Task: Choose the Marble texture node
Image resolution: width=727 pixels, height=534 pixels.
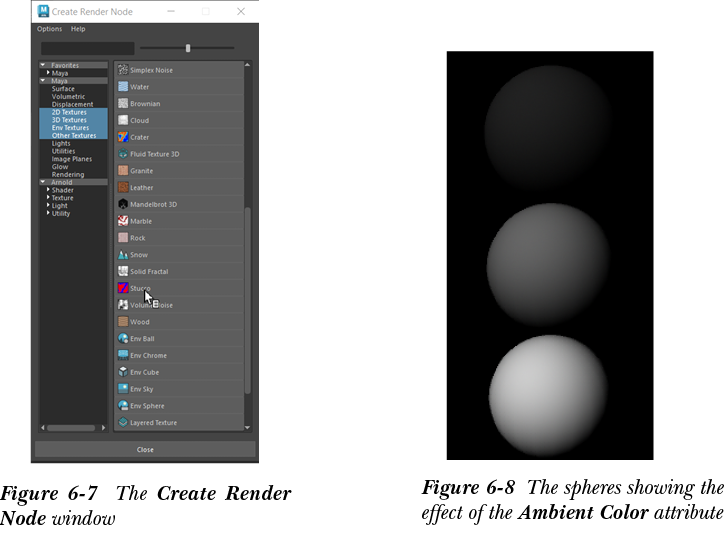Action: (x=140, y=221)
